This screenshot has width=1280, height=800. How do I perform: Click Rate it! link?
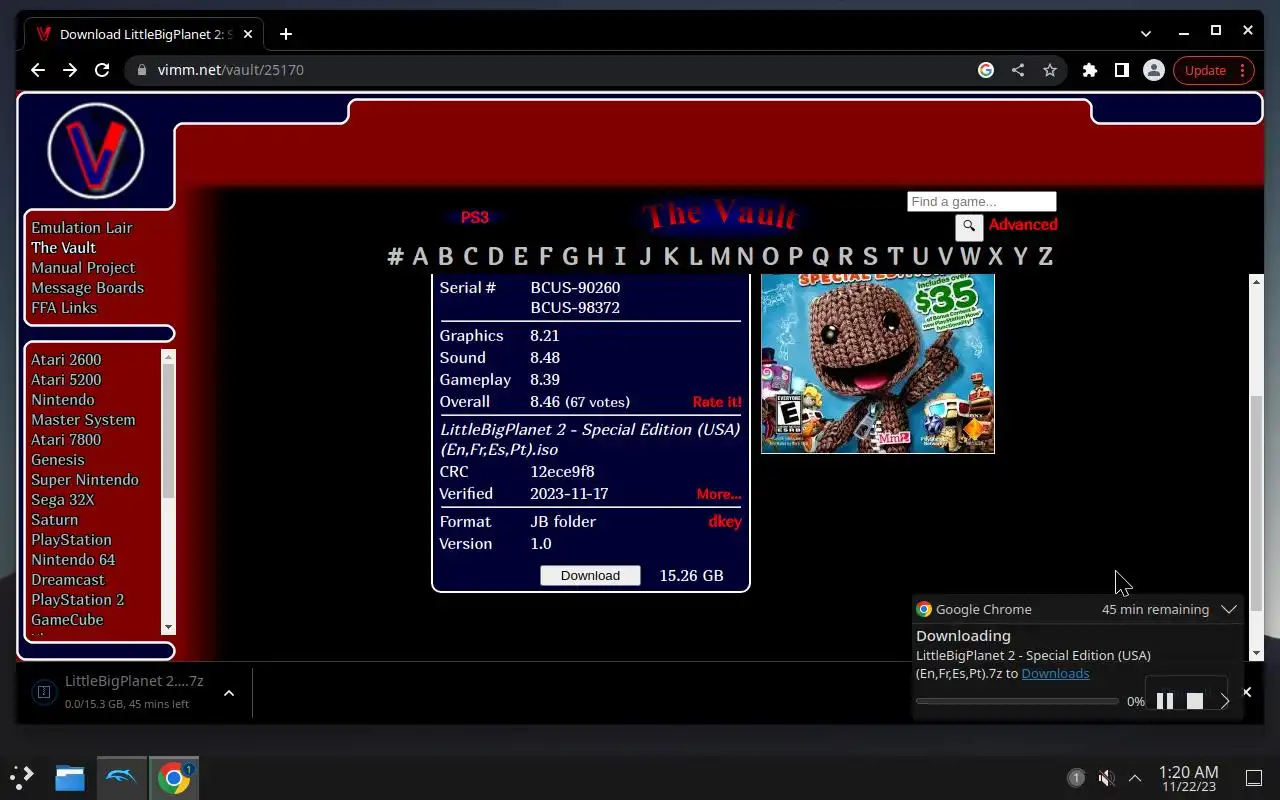pyautogui.click(x=717, y=402)
